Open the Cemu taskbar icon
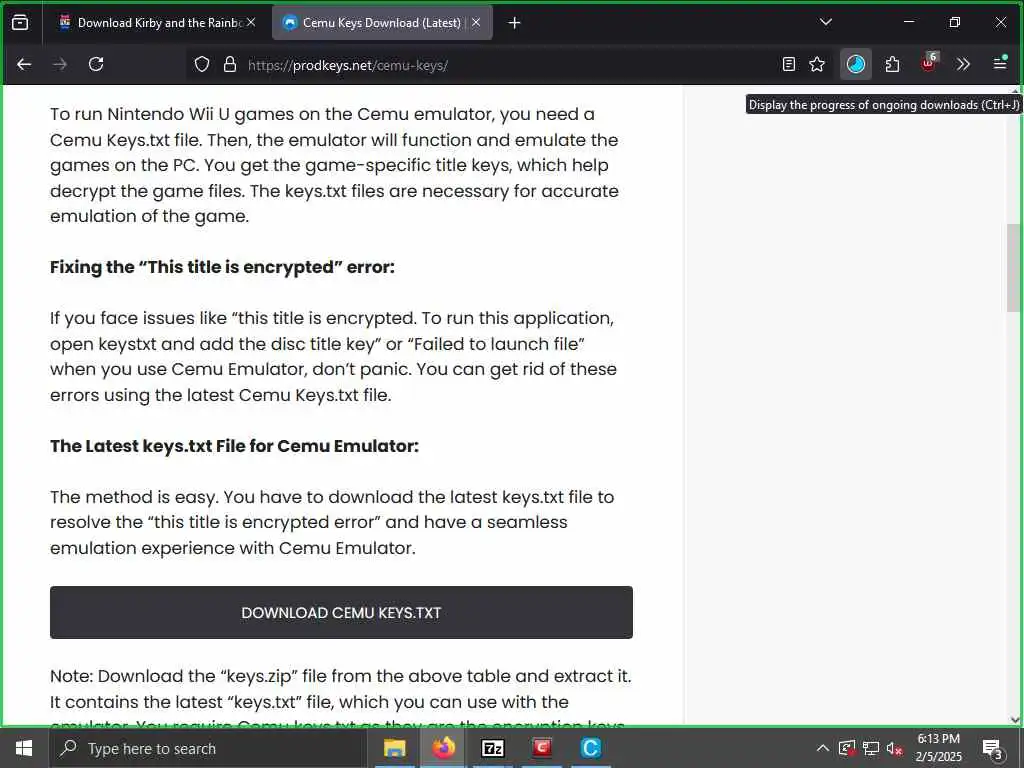The height and width of the screenshot is (768, 1024). (590, 748)
